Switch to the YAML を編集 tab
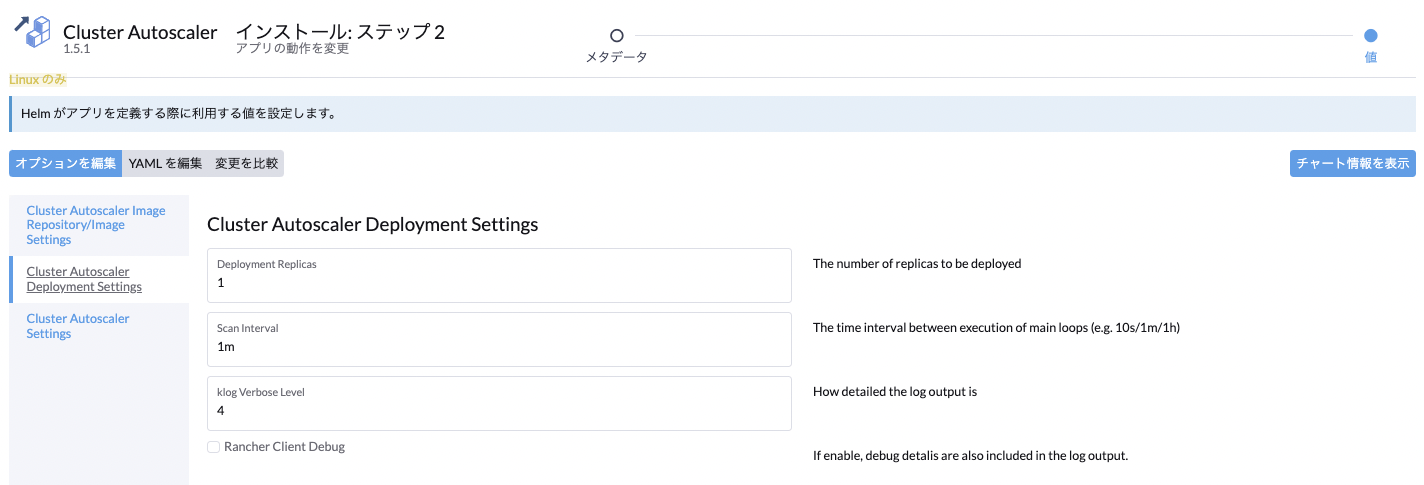1424x485 pixels. (165, 163)
